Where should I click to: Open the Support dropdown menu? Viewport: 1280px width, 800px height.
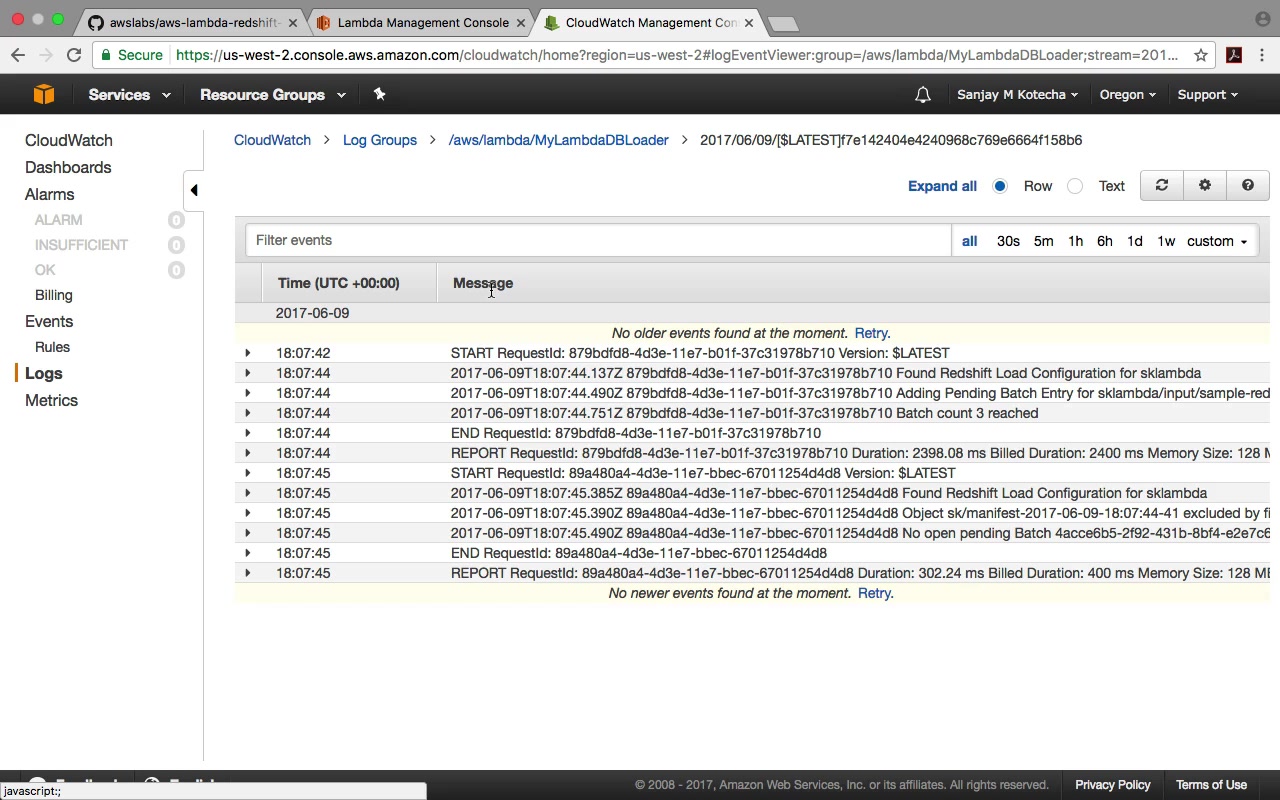1207,95
